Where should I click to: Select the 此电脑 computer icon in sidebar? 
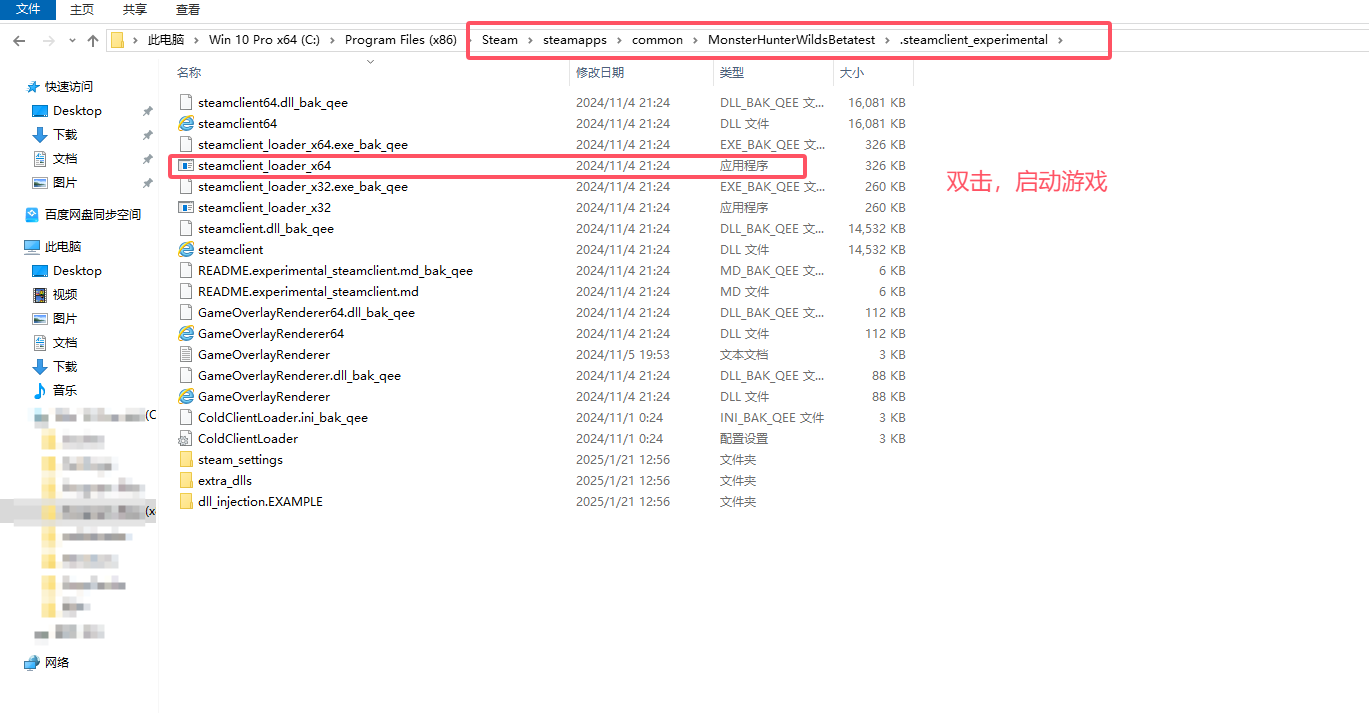(x=33, y=247)
